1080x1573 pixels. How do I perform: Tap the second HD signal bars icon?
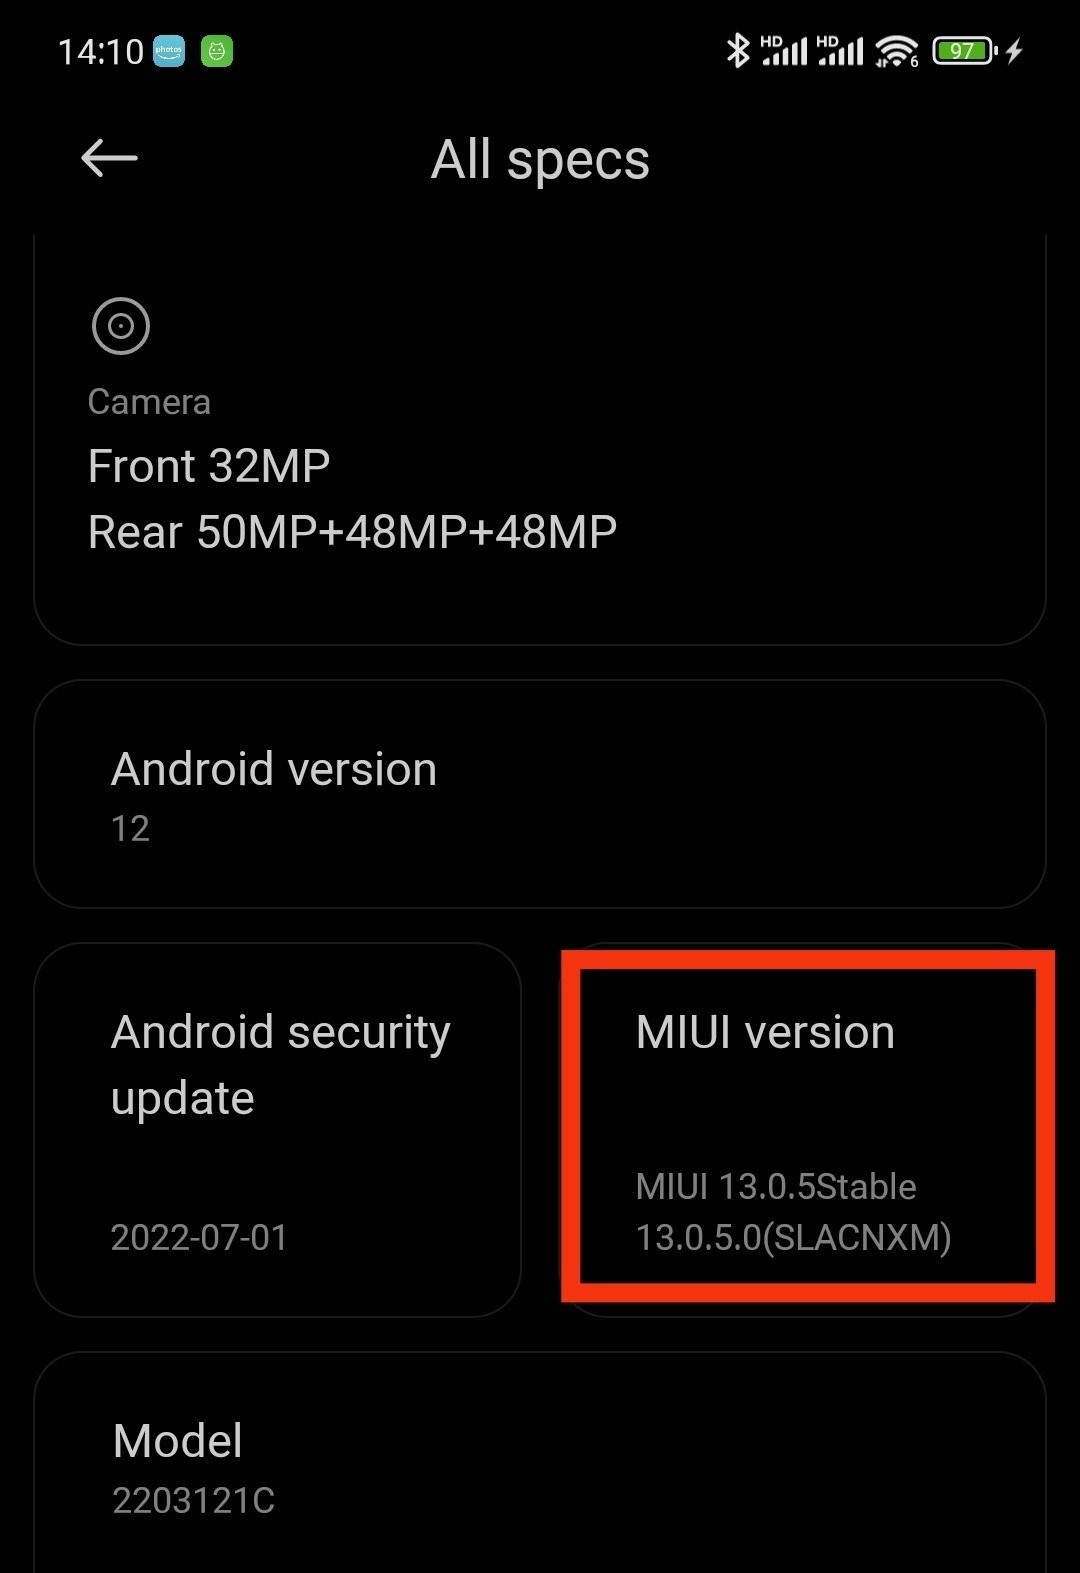pyautogui.click(x=840, y=50)
